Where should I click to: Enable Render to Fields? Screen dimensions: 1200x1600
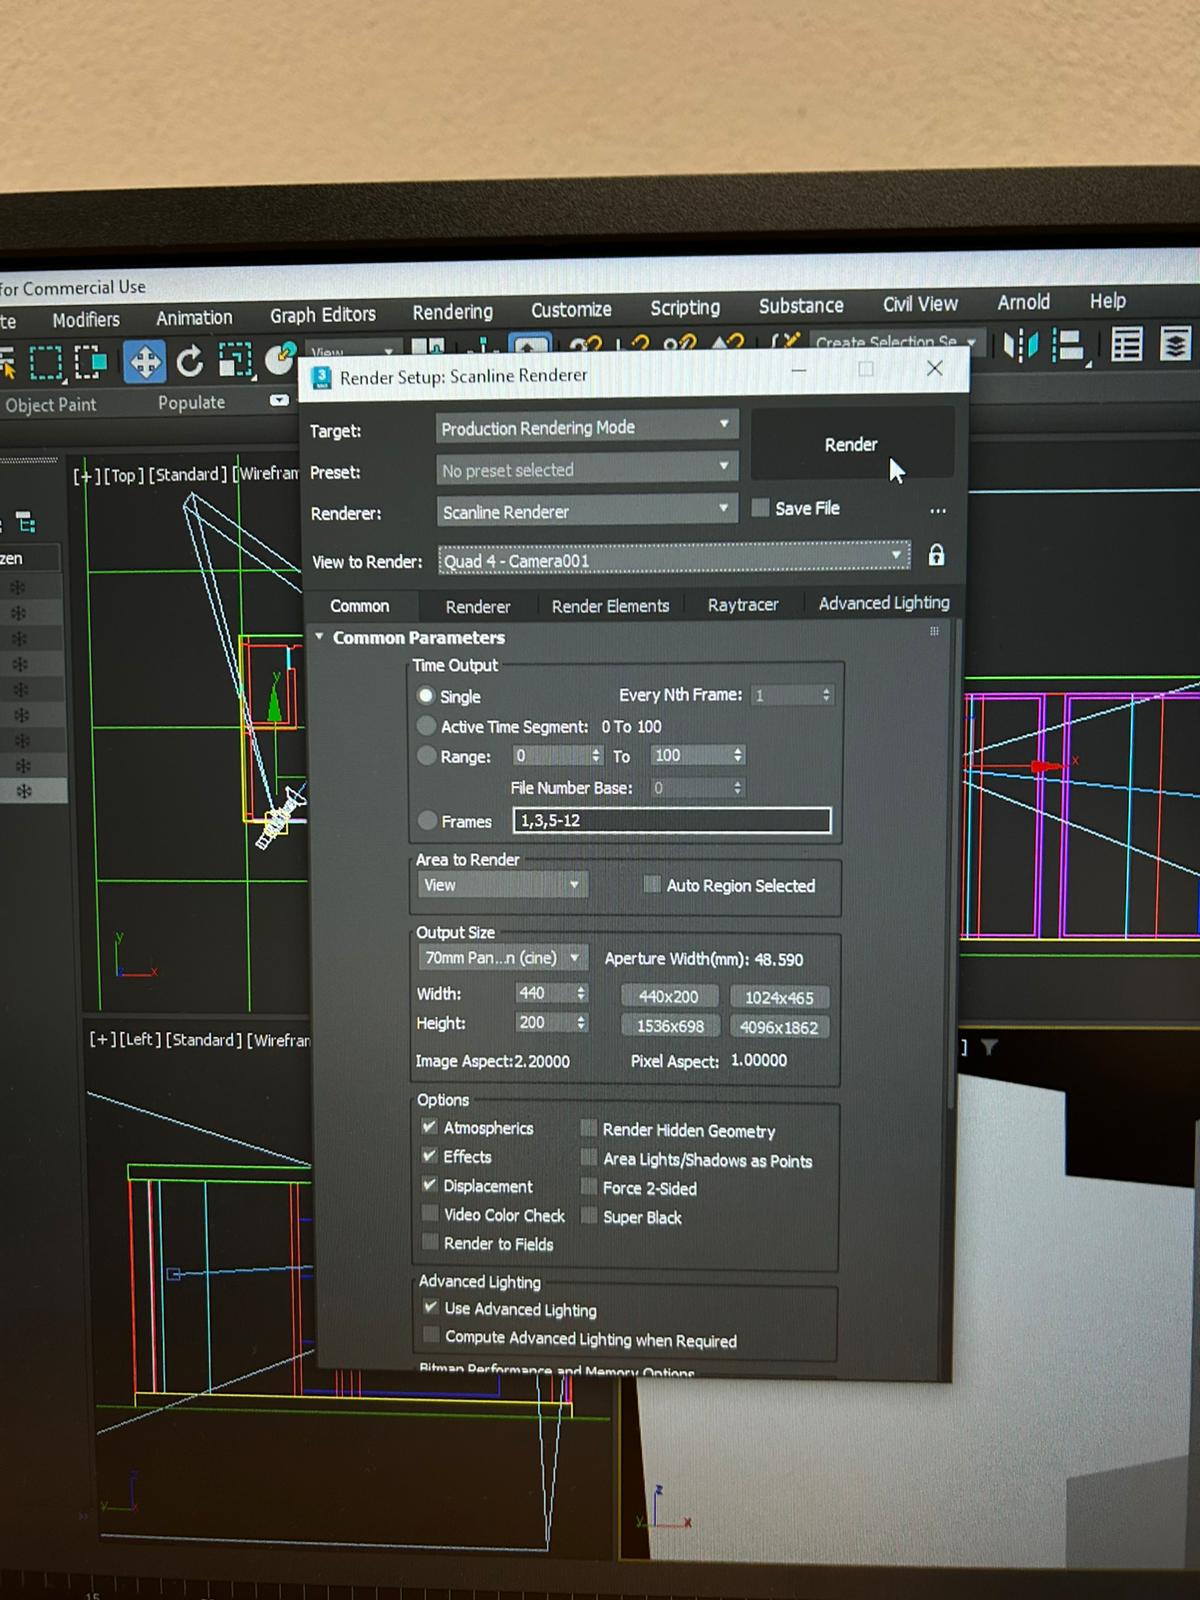(x=430, y=1242)
